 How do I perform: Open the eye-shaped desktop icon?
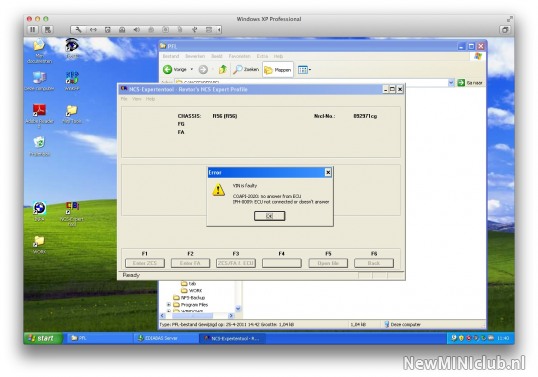(x=72, y=49)
